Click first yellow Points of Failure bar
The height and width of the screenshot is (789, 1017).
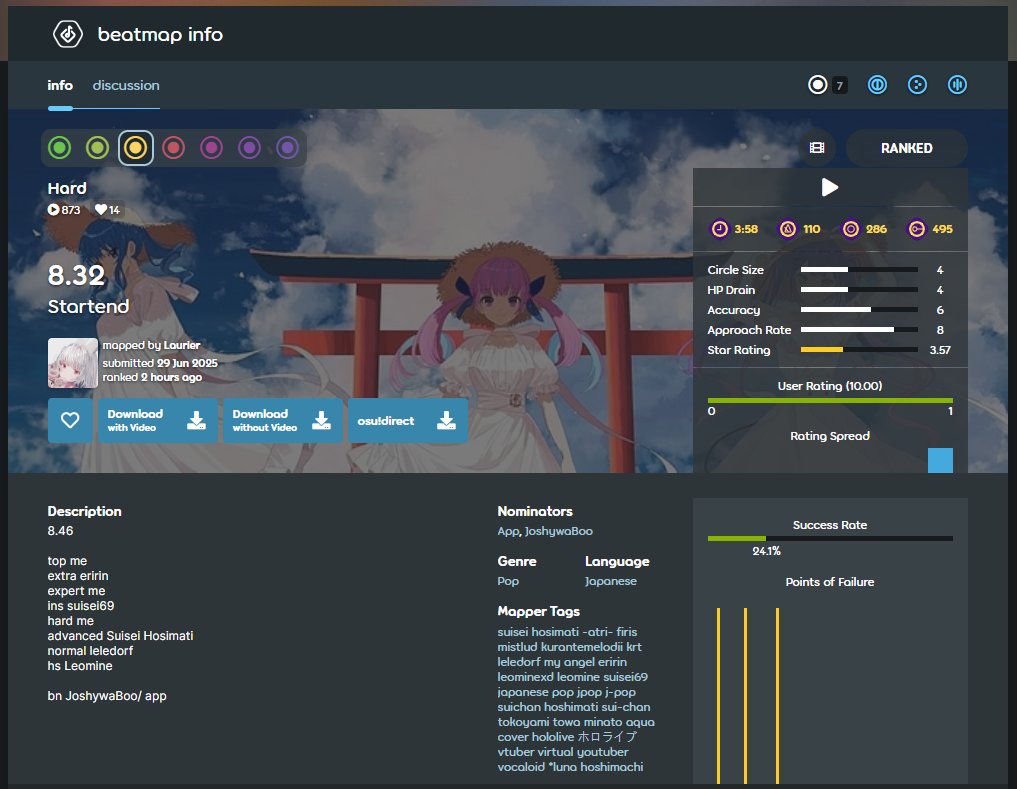(x=719, y=696)
